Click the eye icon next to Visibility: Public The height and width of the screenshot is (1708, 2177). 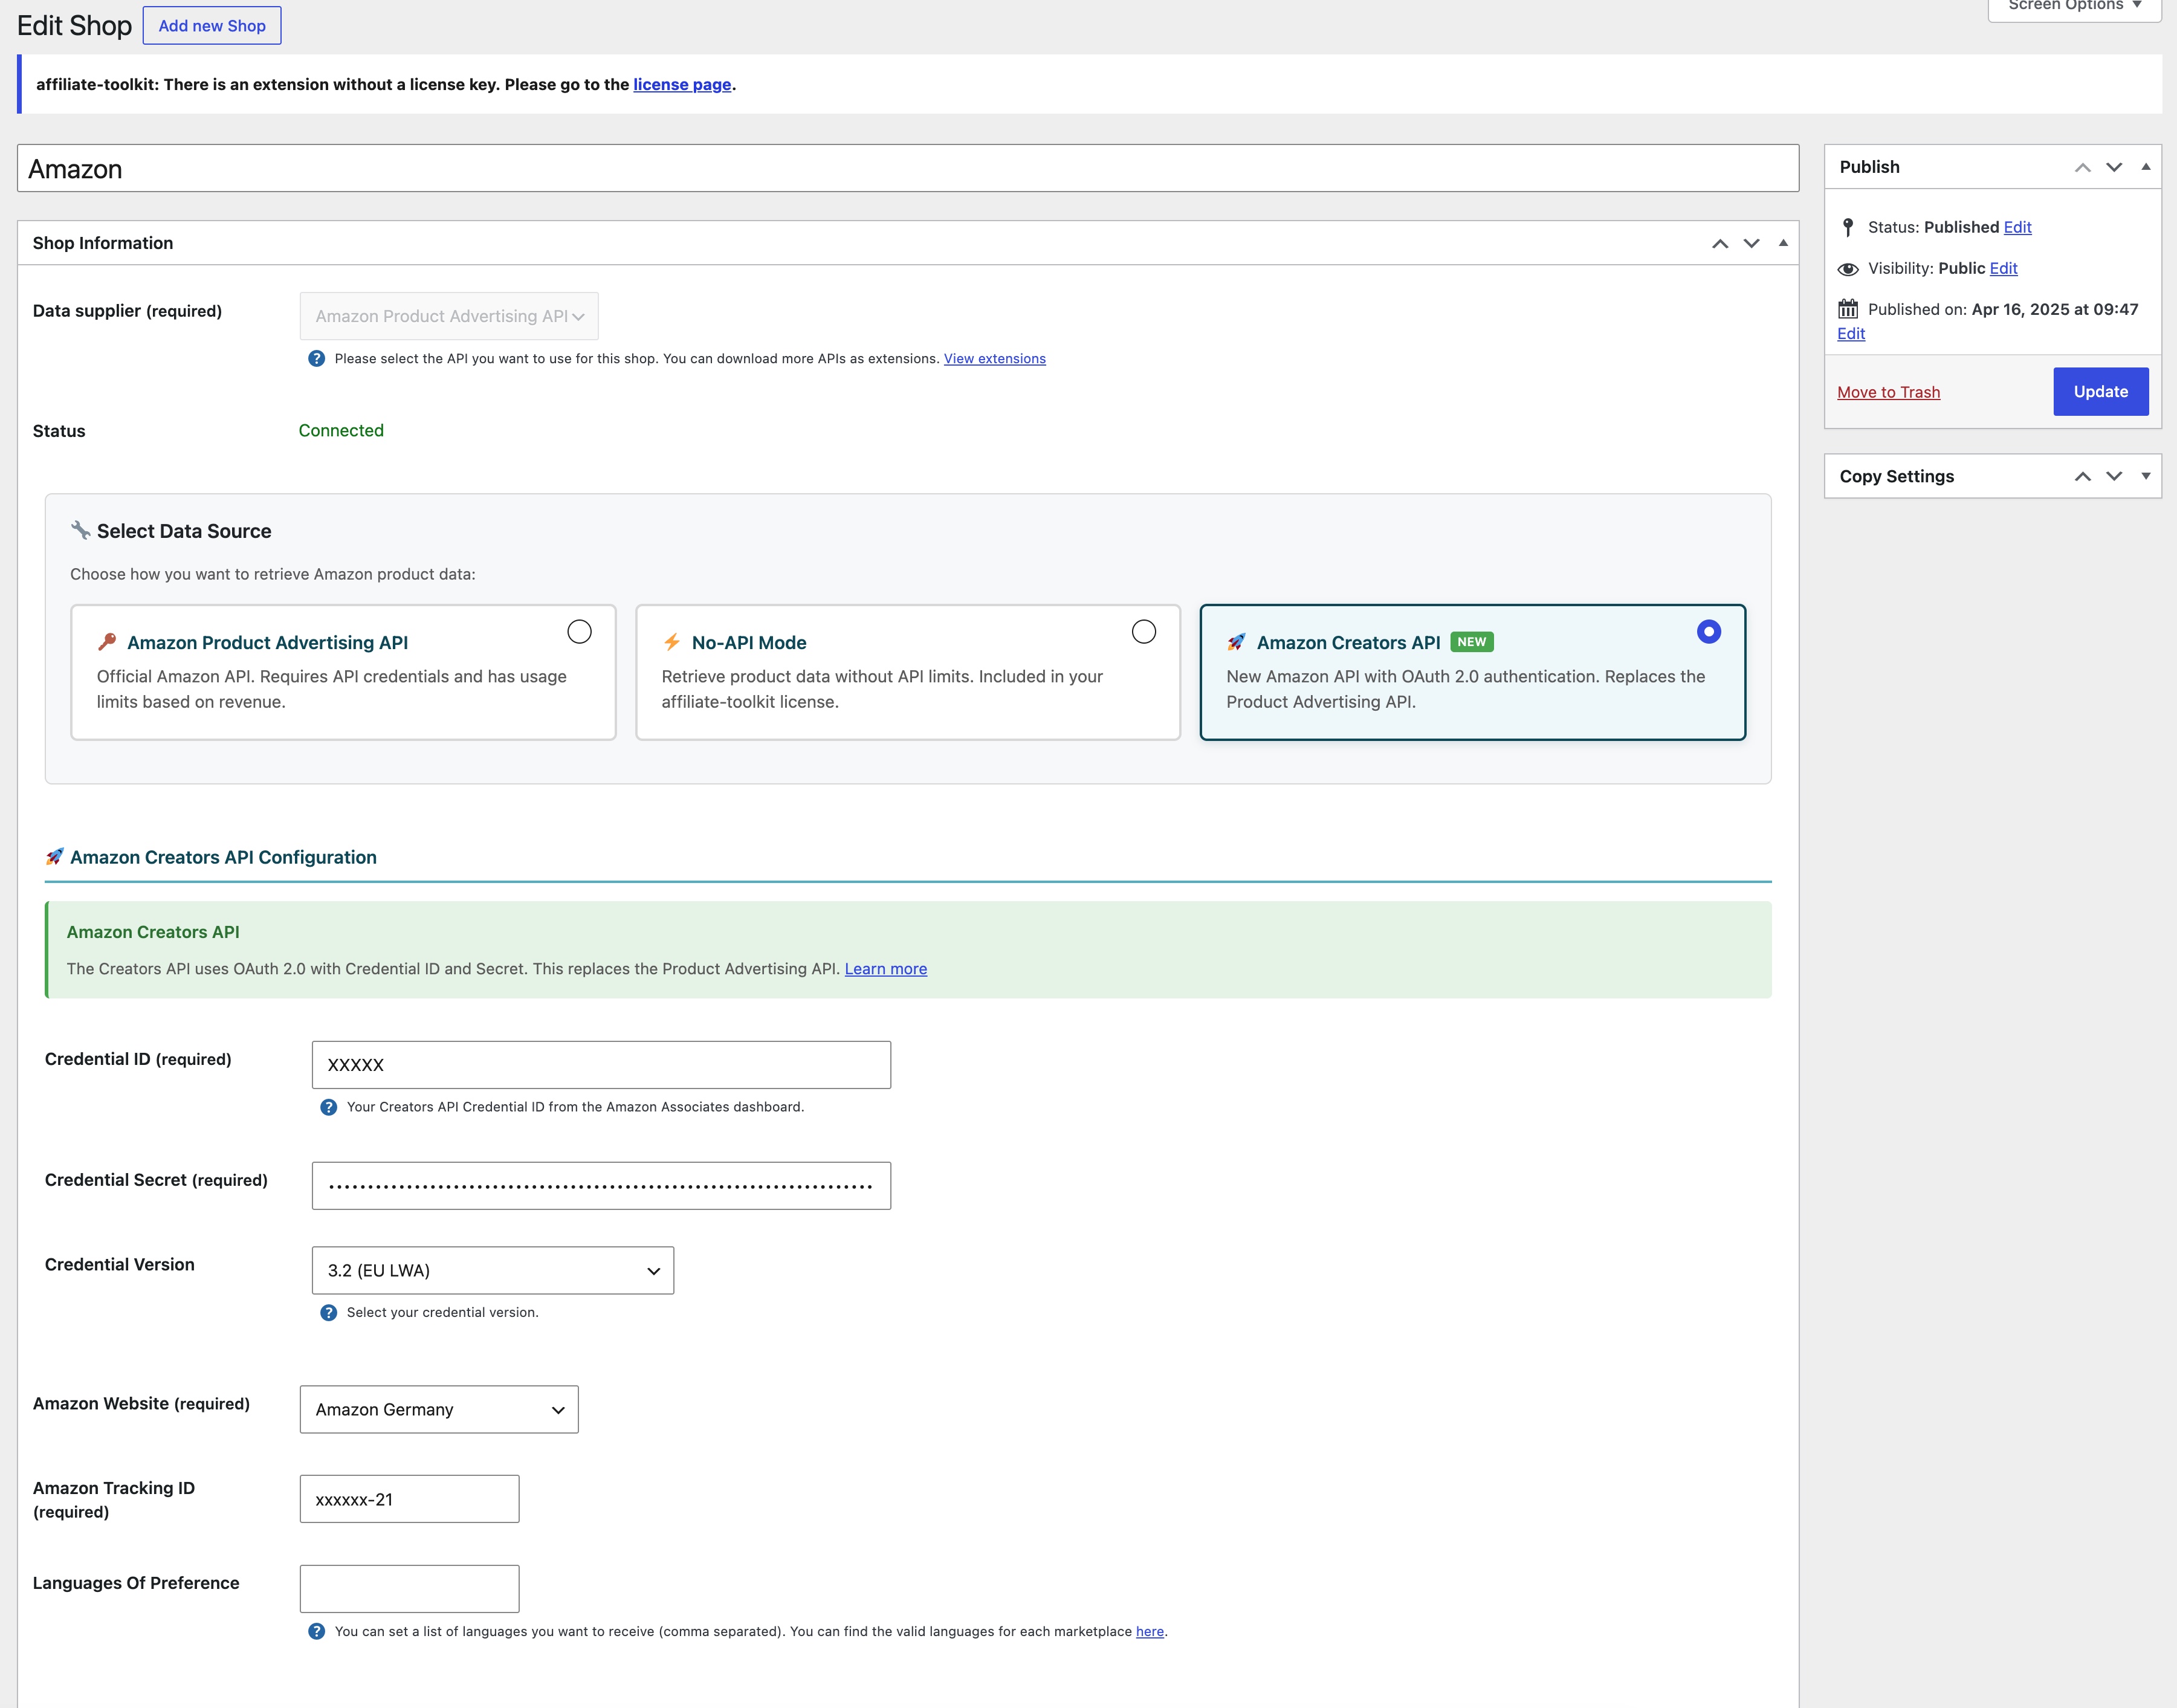pos(1848,269)
